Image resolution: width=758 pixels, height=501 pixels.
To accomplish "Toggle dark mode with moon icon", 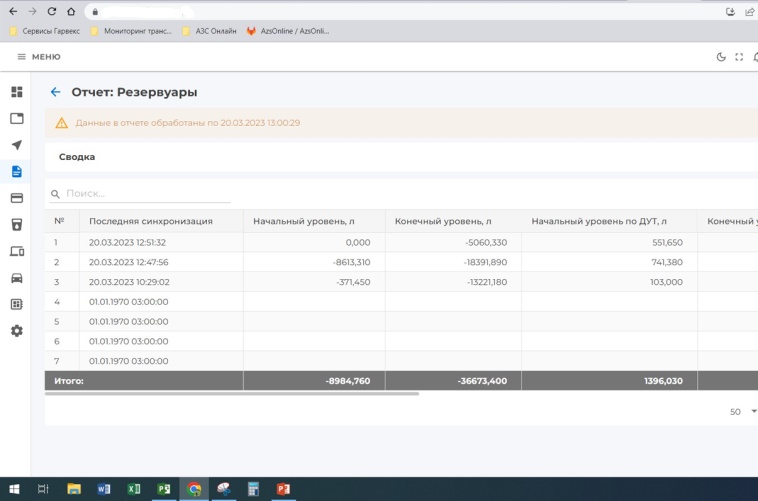I will coord(722,57).
